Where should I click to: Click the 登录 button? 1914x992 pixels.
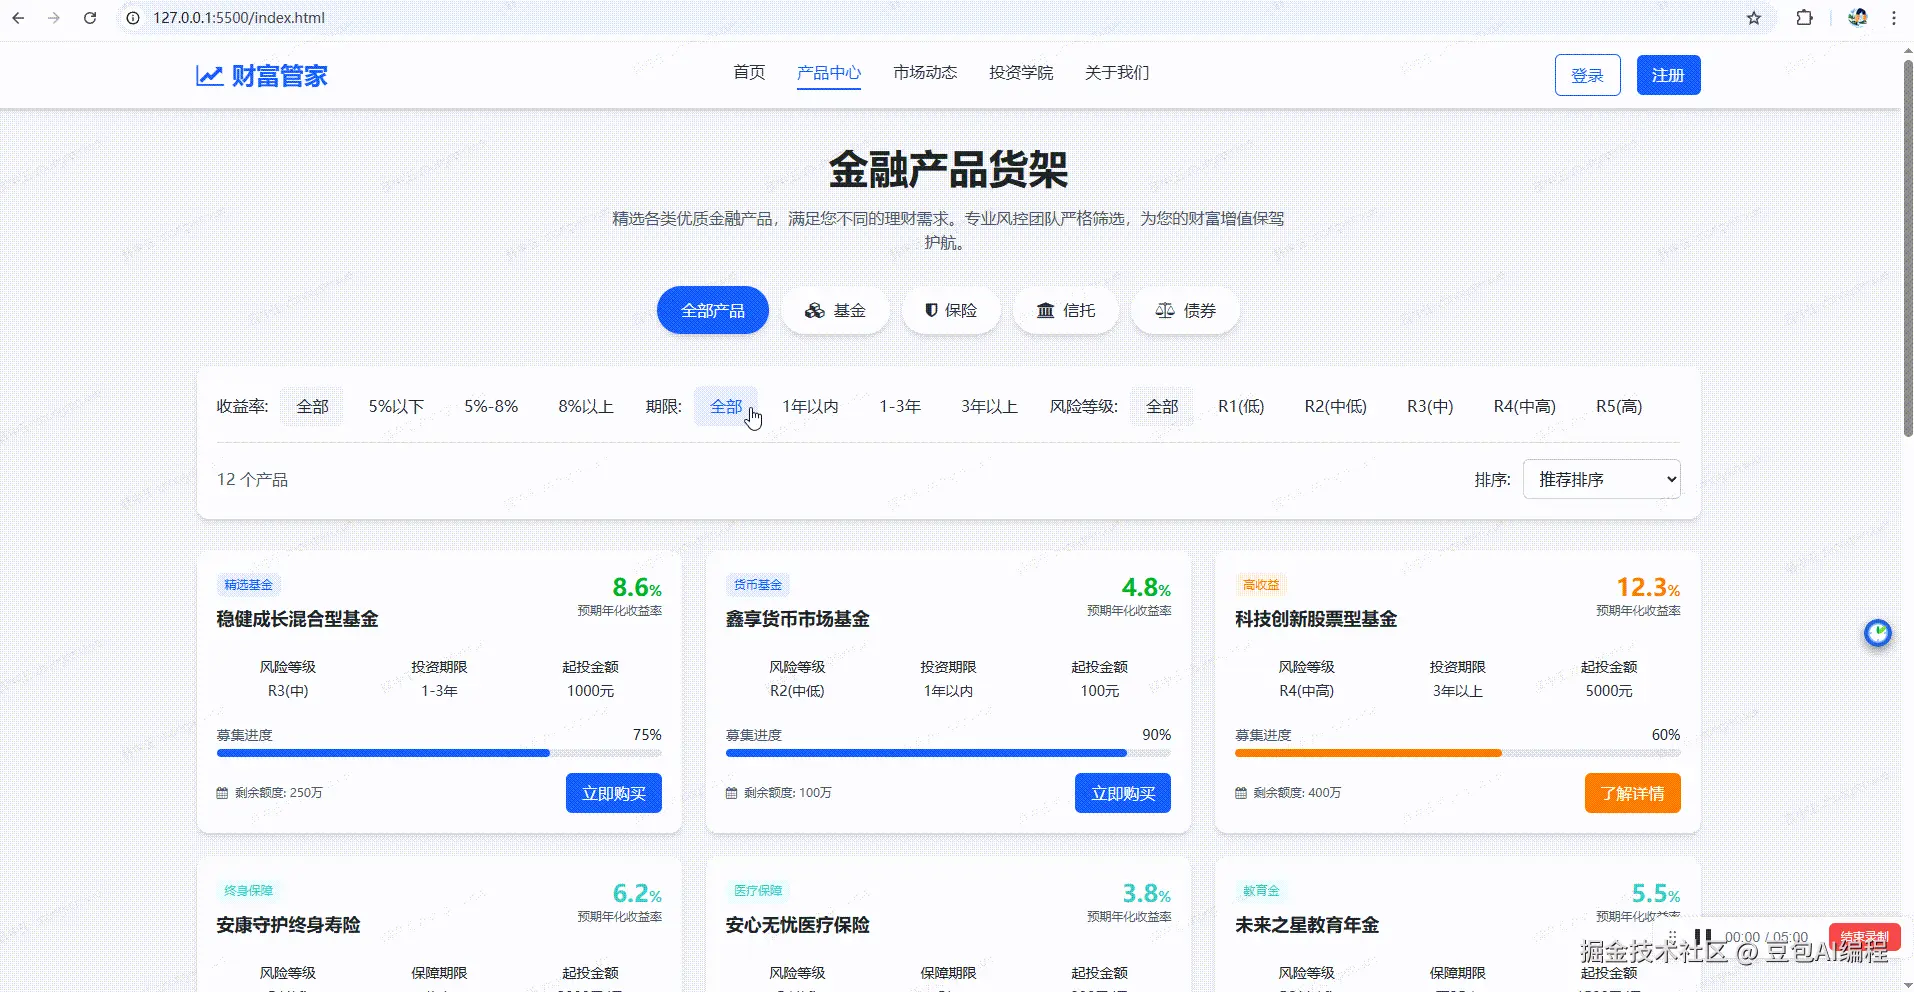coord(1588,75)
